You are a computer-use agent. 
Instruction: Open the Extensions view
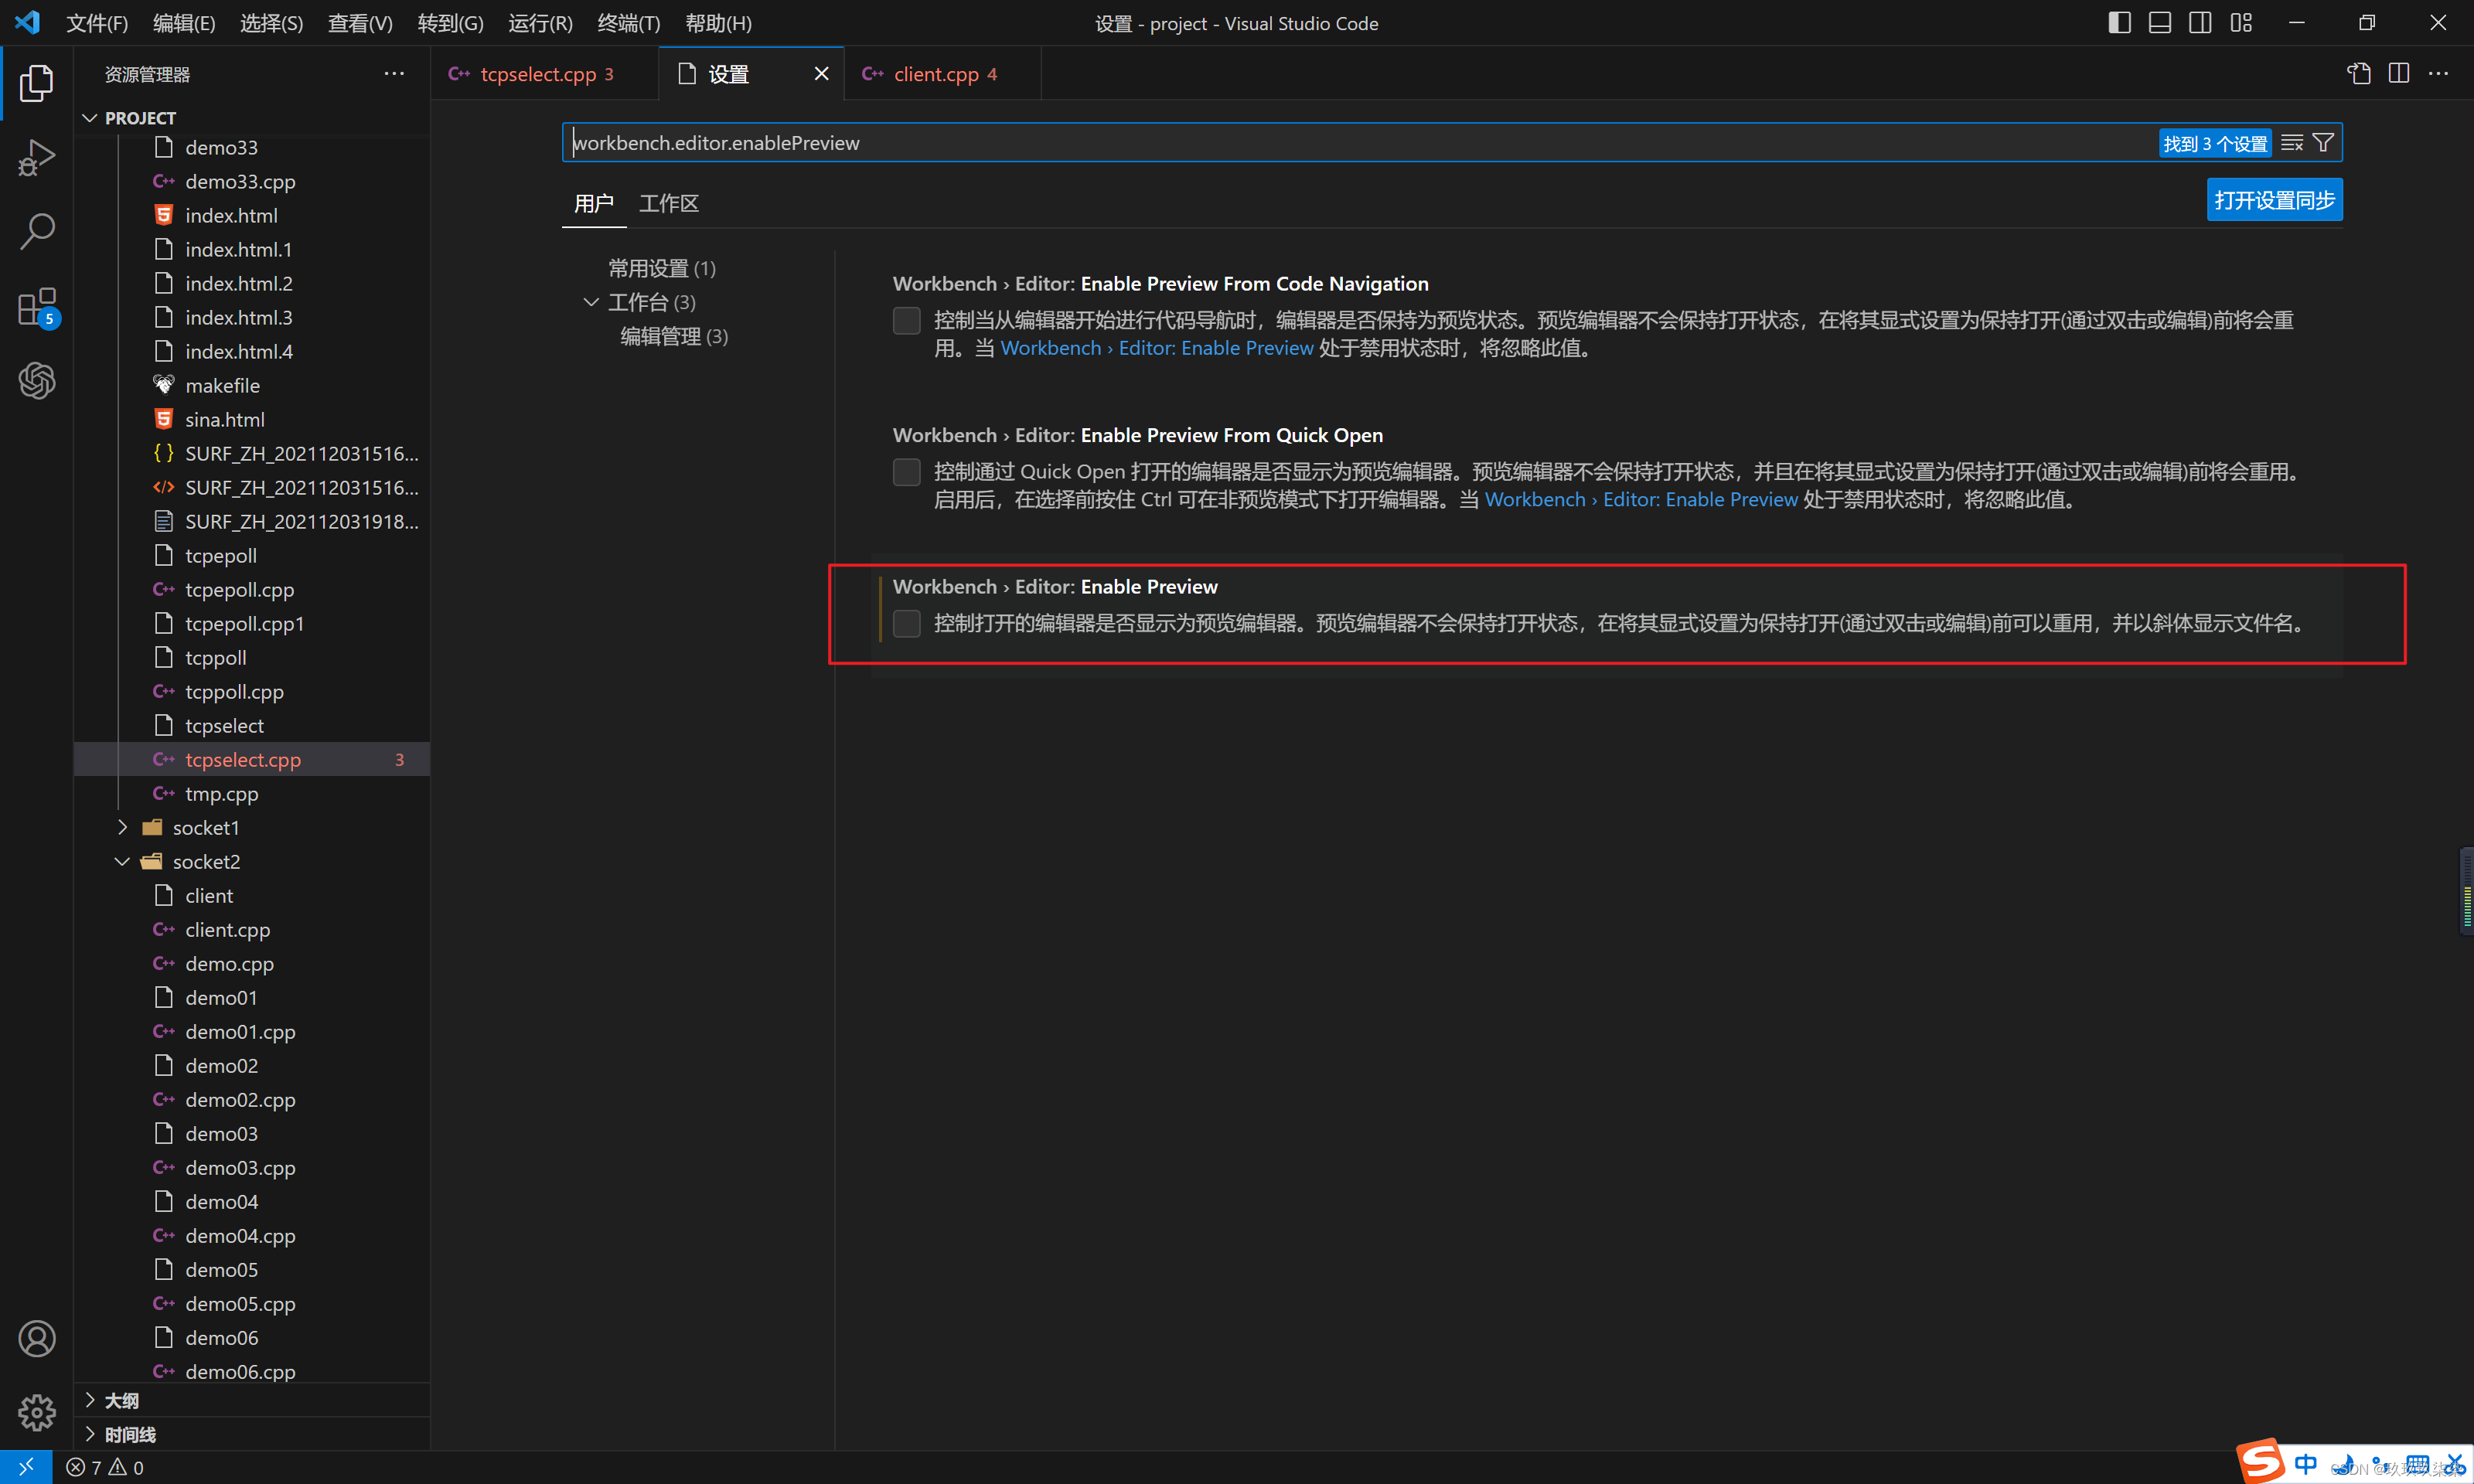37,307
